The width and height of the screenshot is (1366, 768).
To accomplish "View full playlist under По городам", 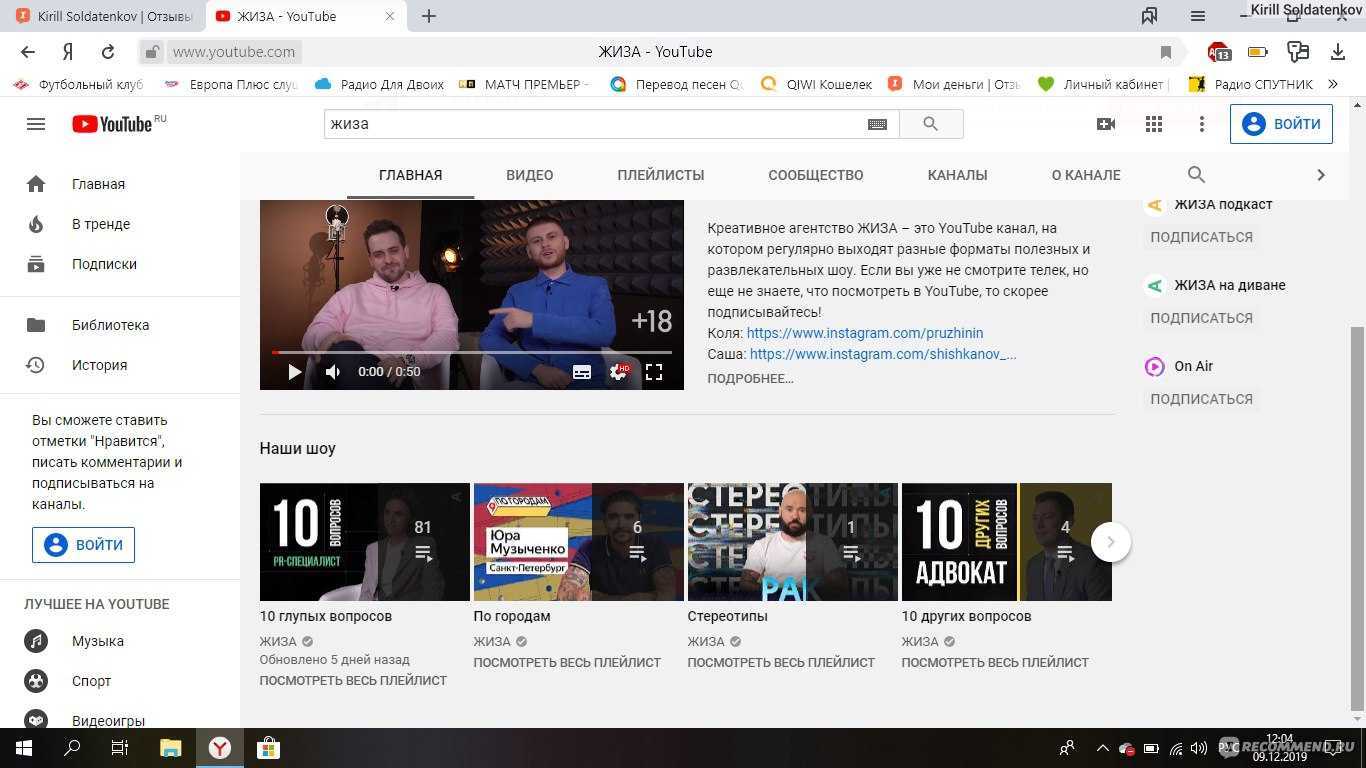I will point(567,662).
